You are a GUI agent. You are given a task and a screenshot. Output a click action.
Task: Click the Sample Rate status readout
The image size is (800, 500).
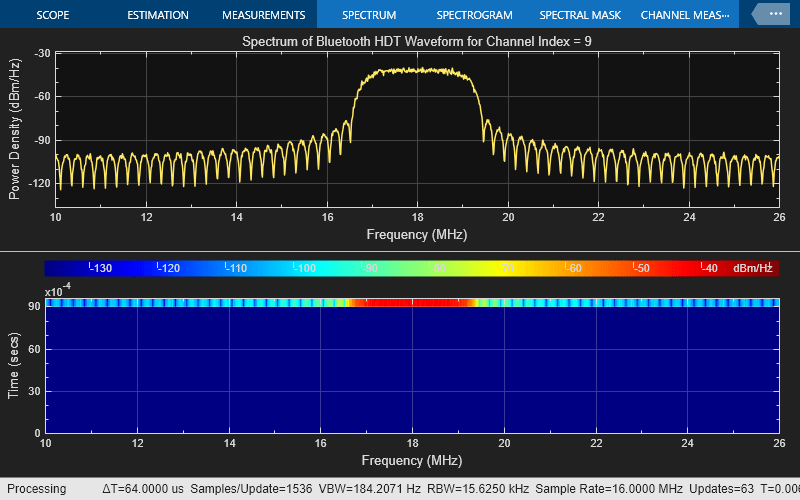(x=614, y=489)
